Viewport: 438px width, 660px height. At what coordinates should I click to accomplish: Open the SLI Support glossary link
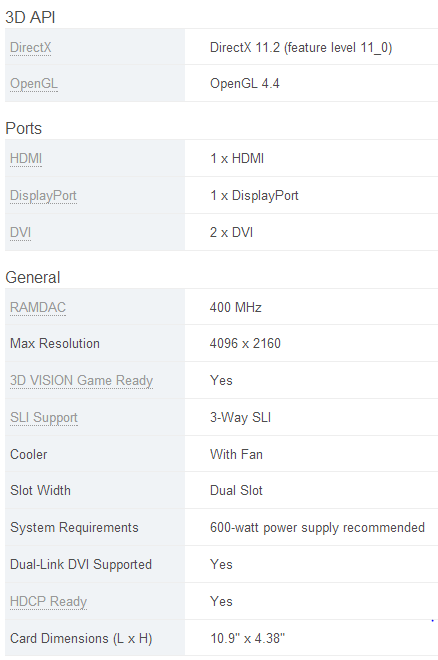pyautogui.click(x=44, y=418)
